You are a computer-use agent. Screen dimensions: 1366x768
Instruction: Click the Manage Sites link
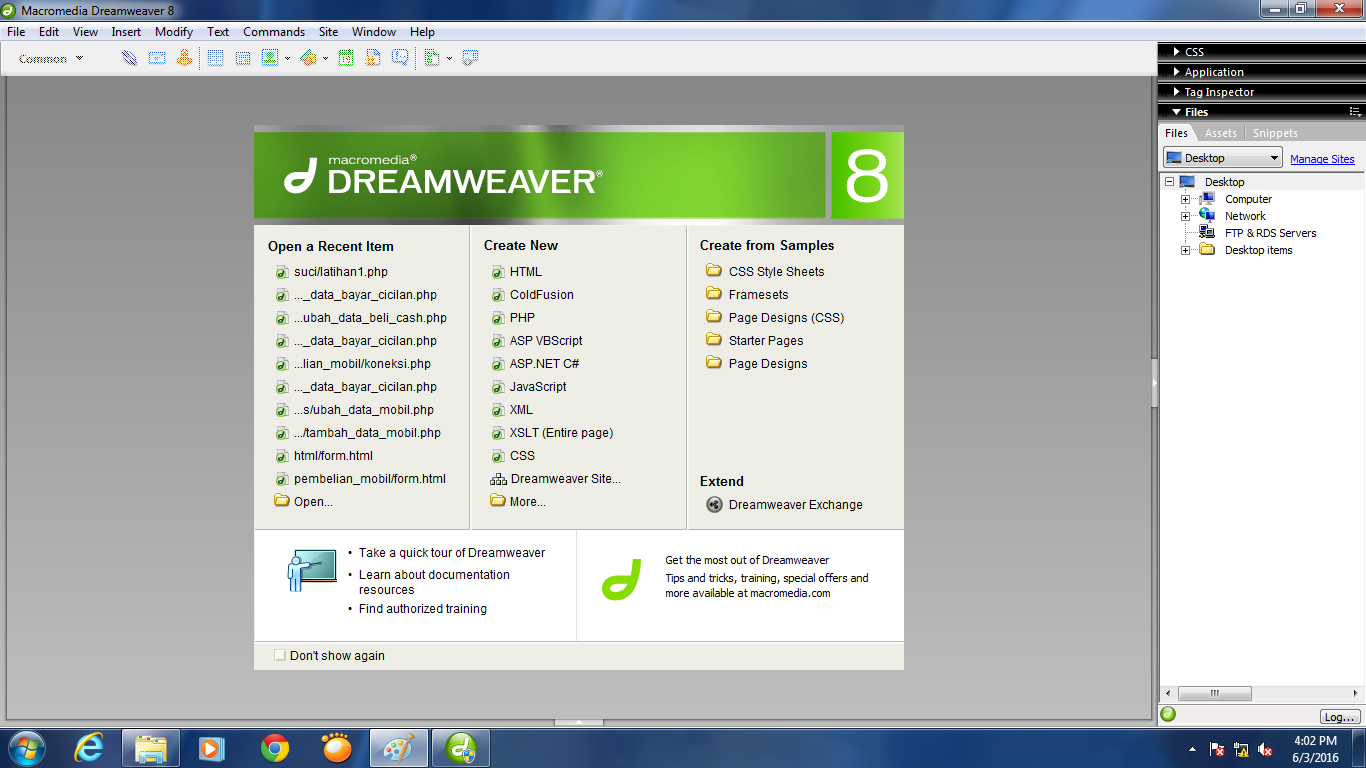tap(1322, 159)
